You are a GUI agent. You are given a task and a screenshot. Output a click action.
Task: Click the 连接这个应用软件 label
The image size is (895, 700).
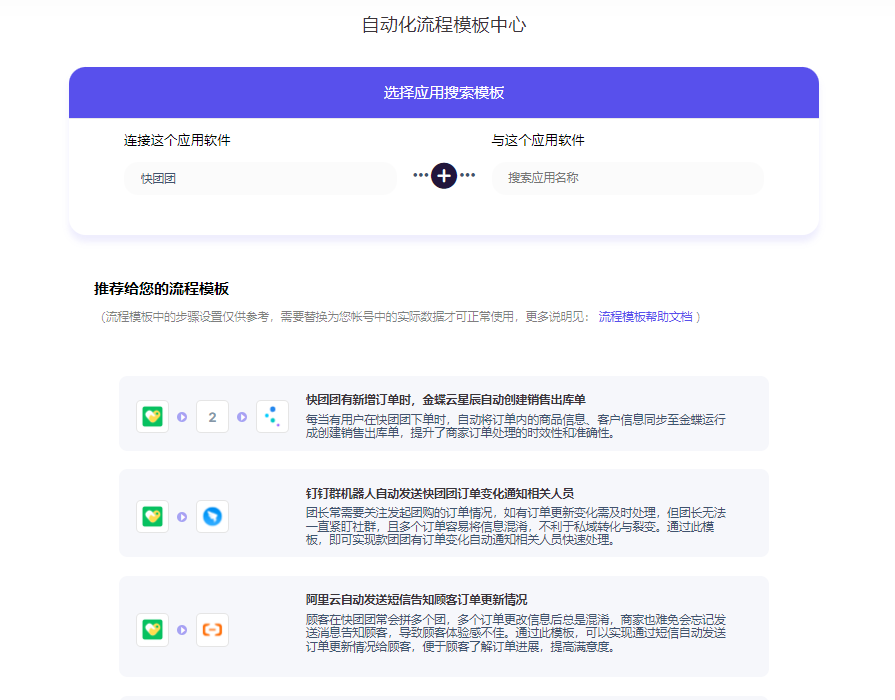point(177,140)
